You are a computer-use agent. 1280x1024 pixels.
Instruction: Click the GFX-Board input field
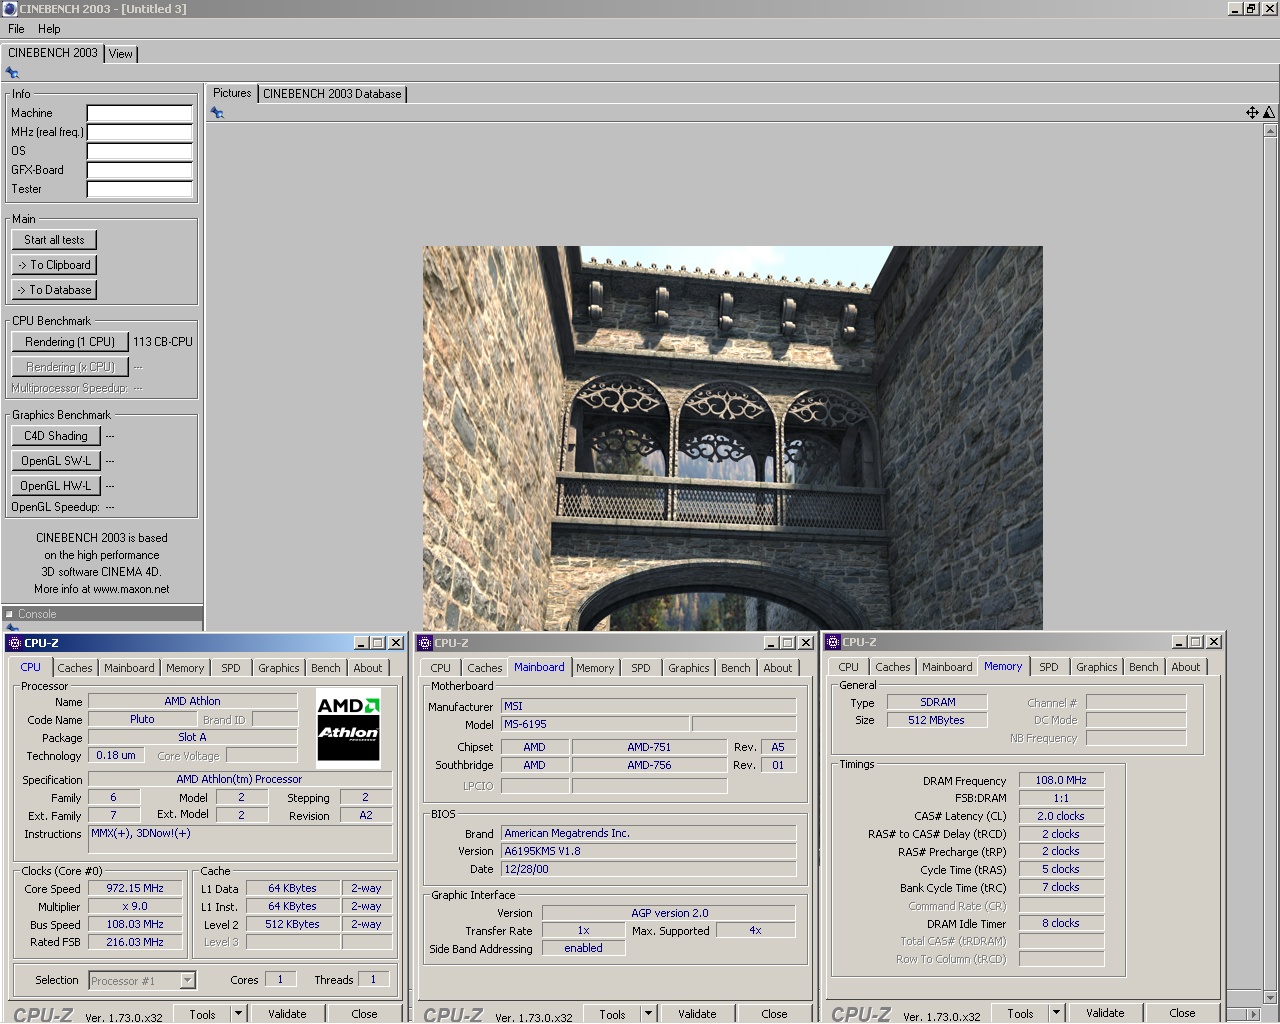139,170
